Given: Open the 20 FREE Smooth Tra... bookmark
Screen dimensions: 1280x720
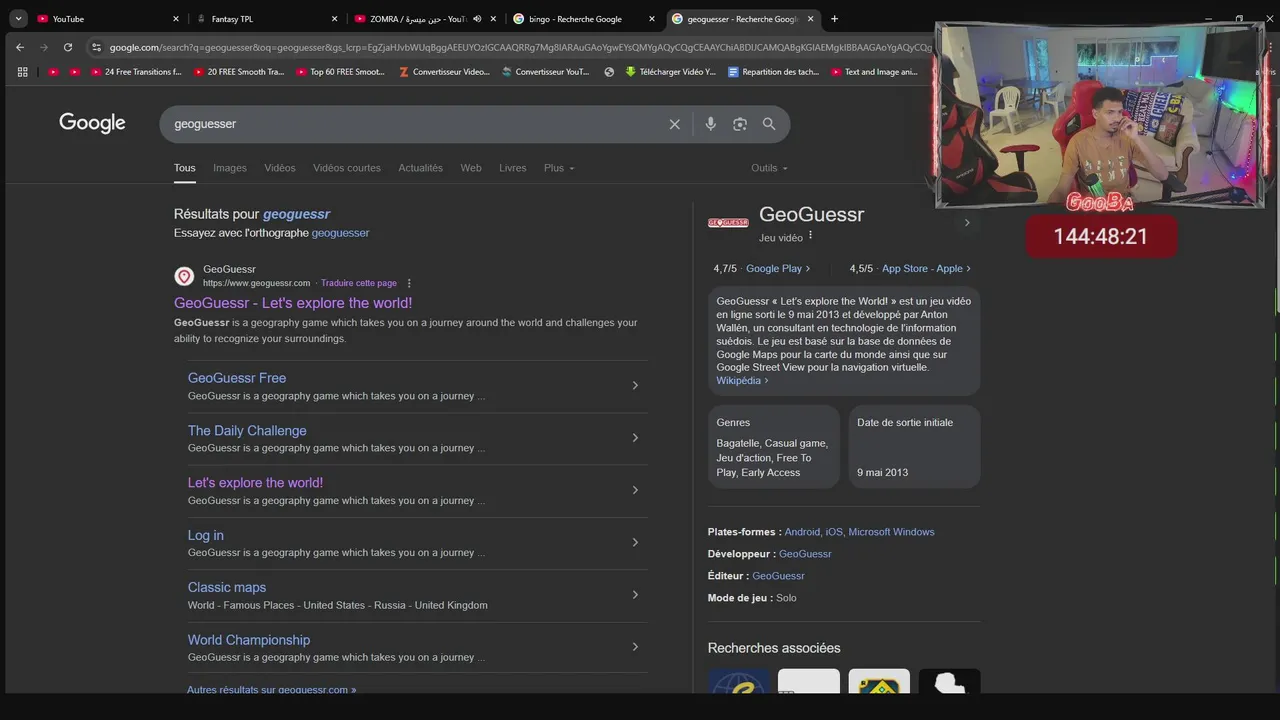Looking at the screenshot, I should 239,72.
